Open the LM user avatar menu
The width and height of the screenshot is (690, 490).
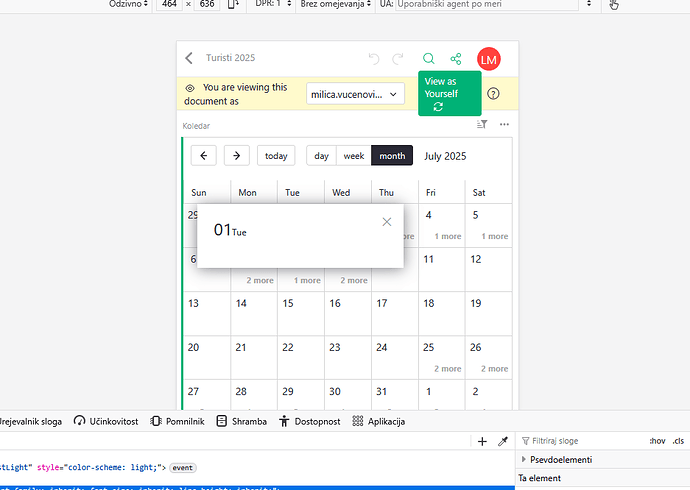coord(489,59)
